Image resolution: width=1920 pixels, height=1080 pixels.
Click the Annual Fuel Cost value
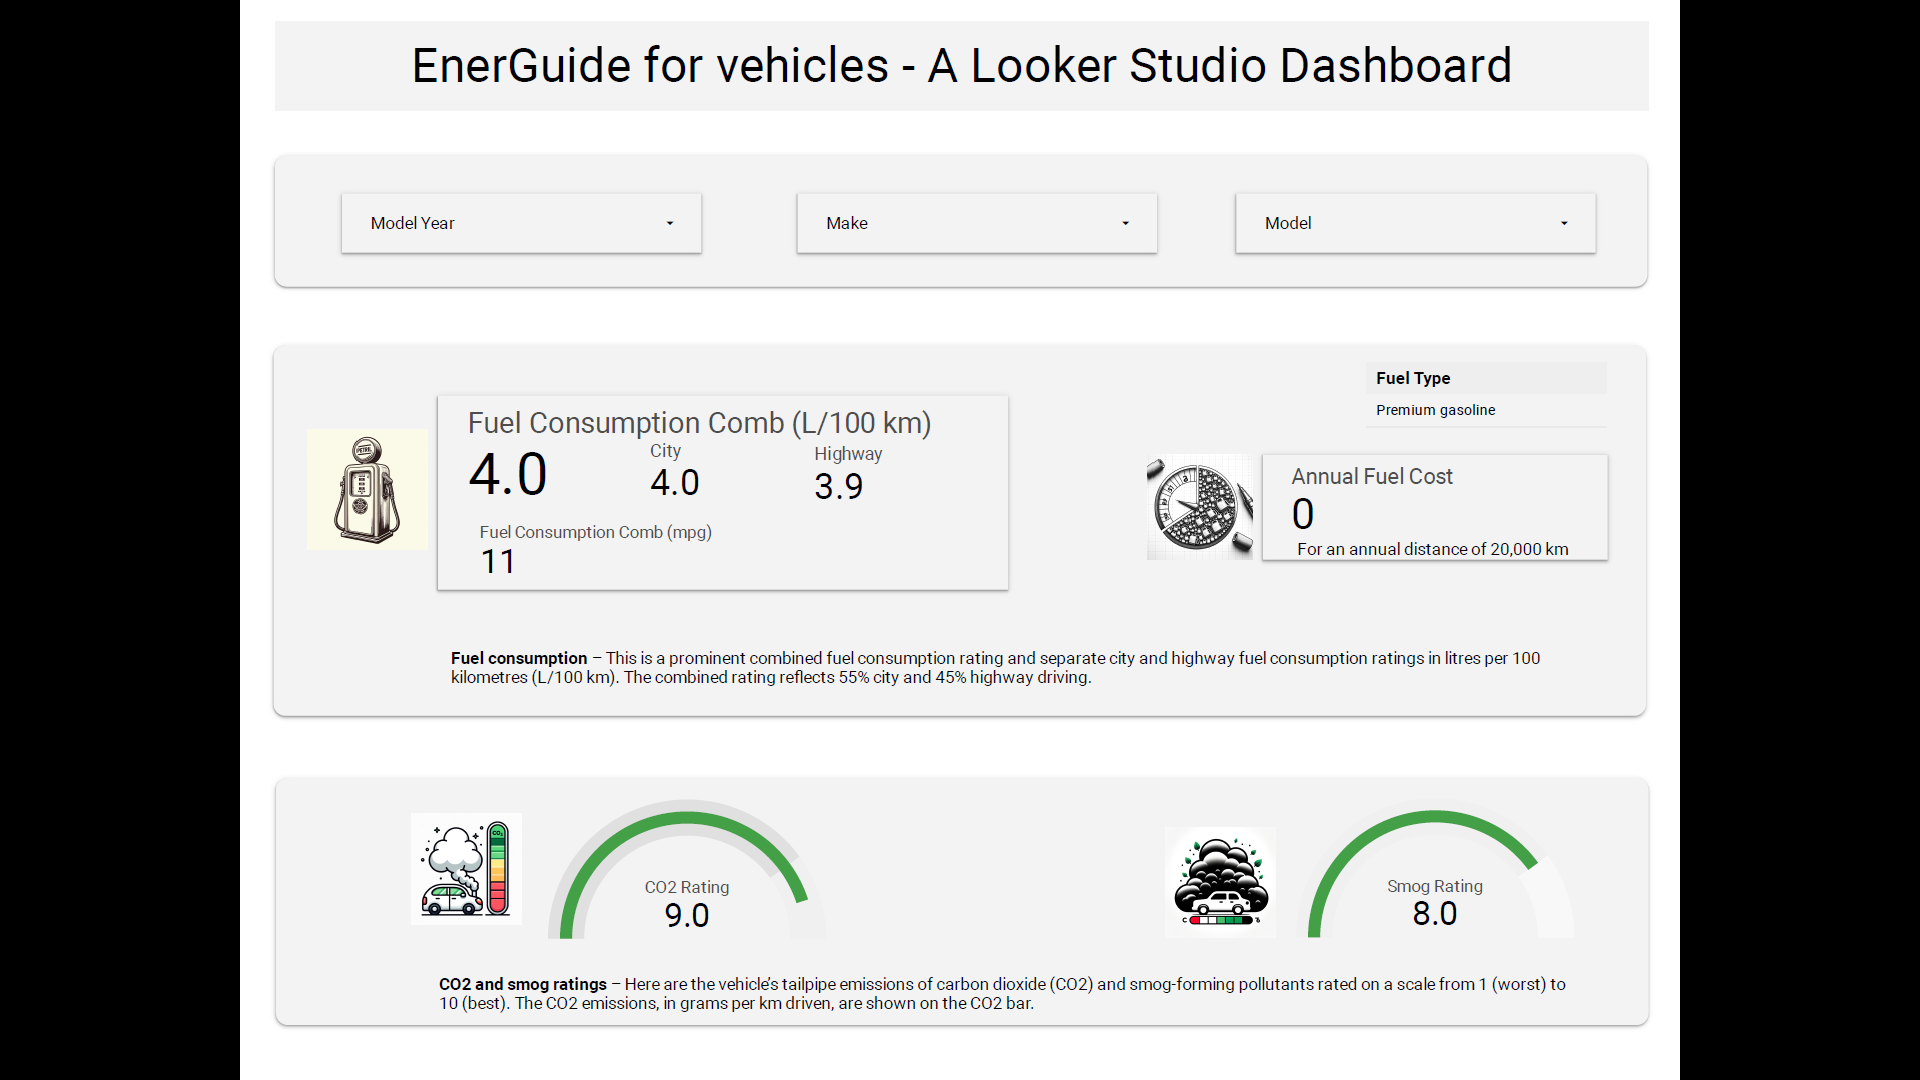coord(1302,513)
